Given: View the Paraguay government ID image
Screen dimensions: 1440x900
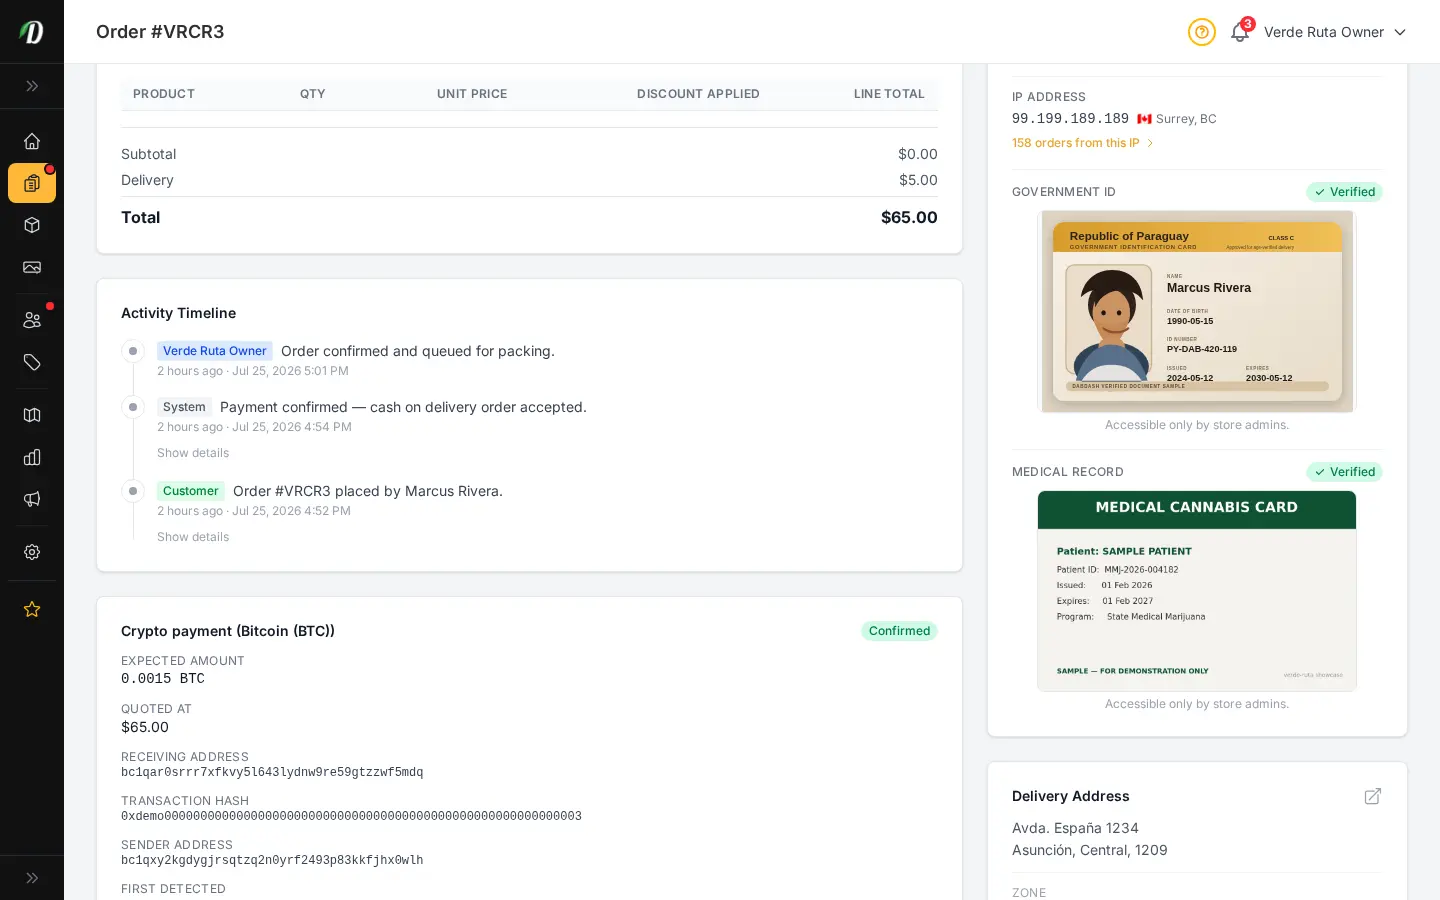Looking at the screenshot, I should click(x=1197, y=311).
